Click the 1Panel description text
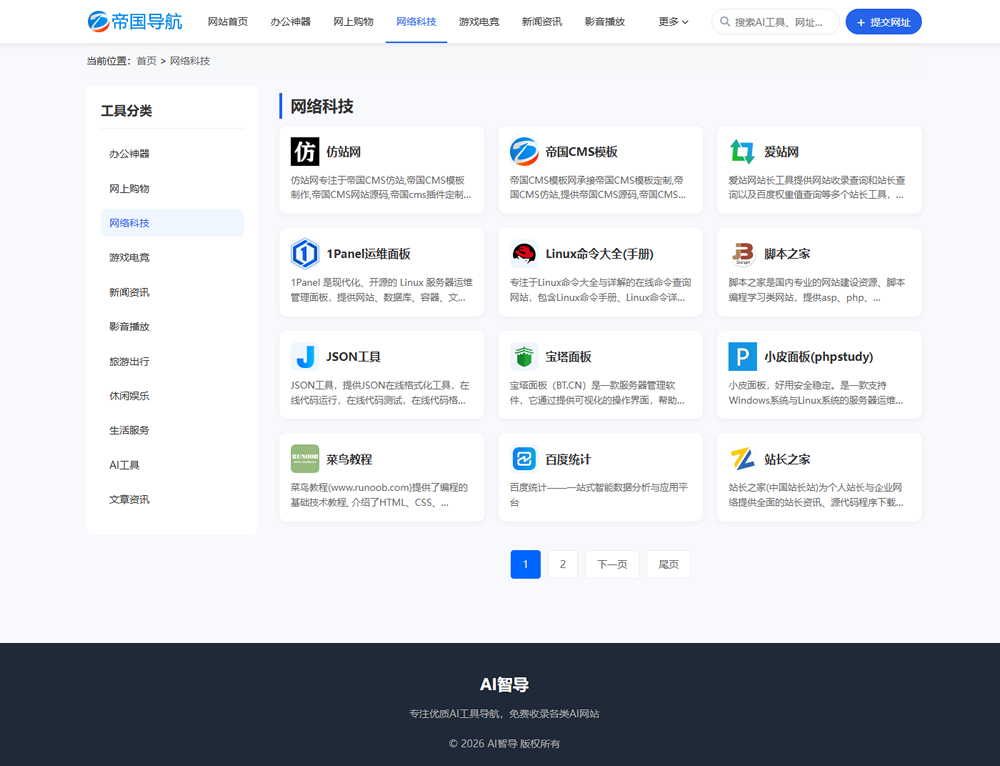 381,290
